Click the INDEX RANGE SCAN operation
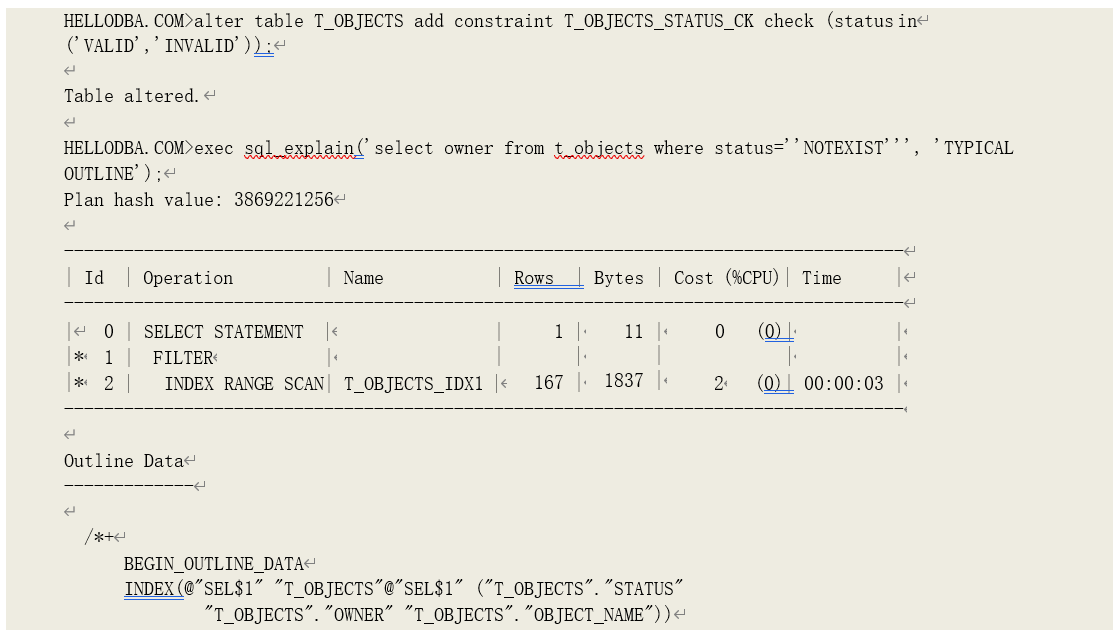This screenshot has height=642, width=1116. [x=244, y=383]
